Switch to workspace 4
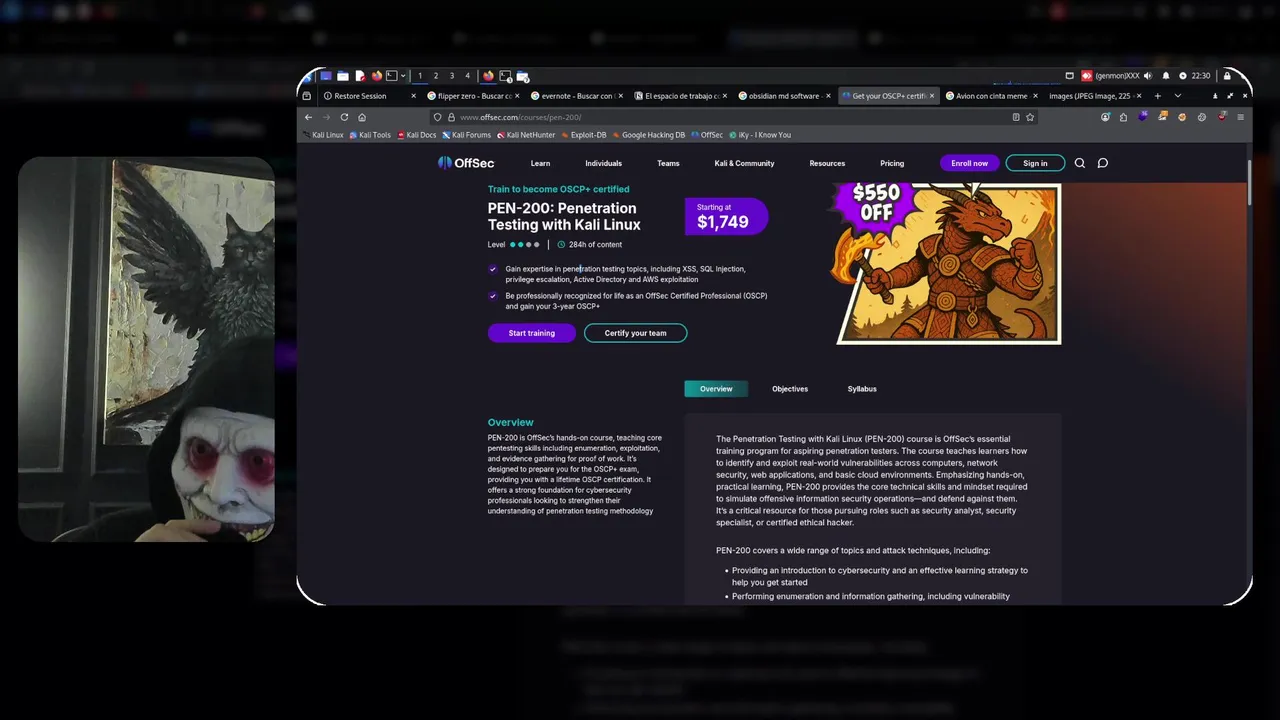1280x720 pixels. tap(467, 76)
